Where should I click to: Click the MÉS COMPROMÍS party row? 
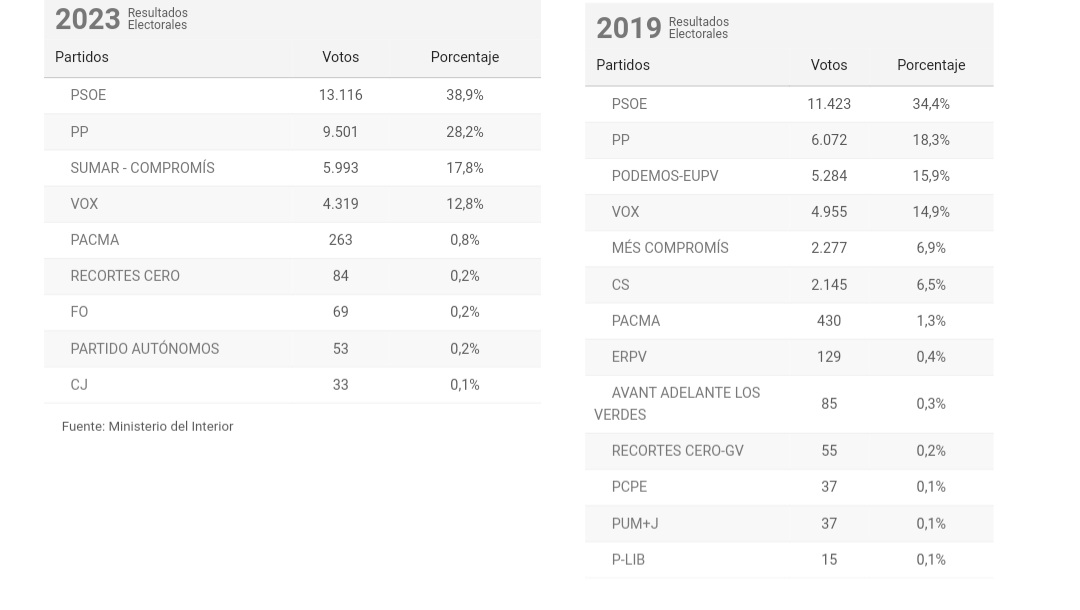click(670, 248)
